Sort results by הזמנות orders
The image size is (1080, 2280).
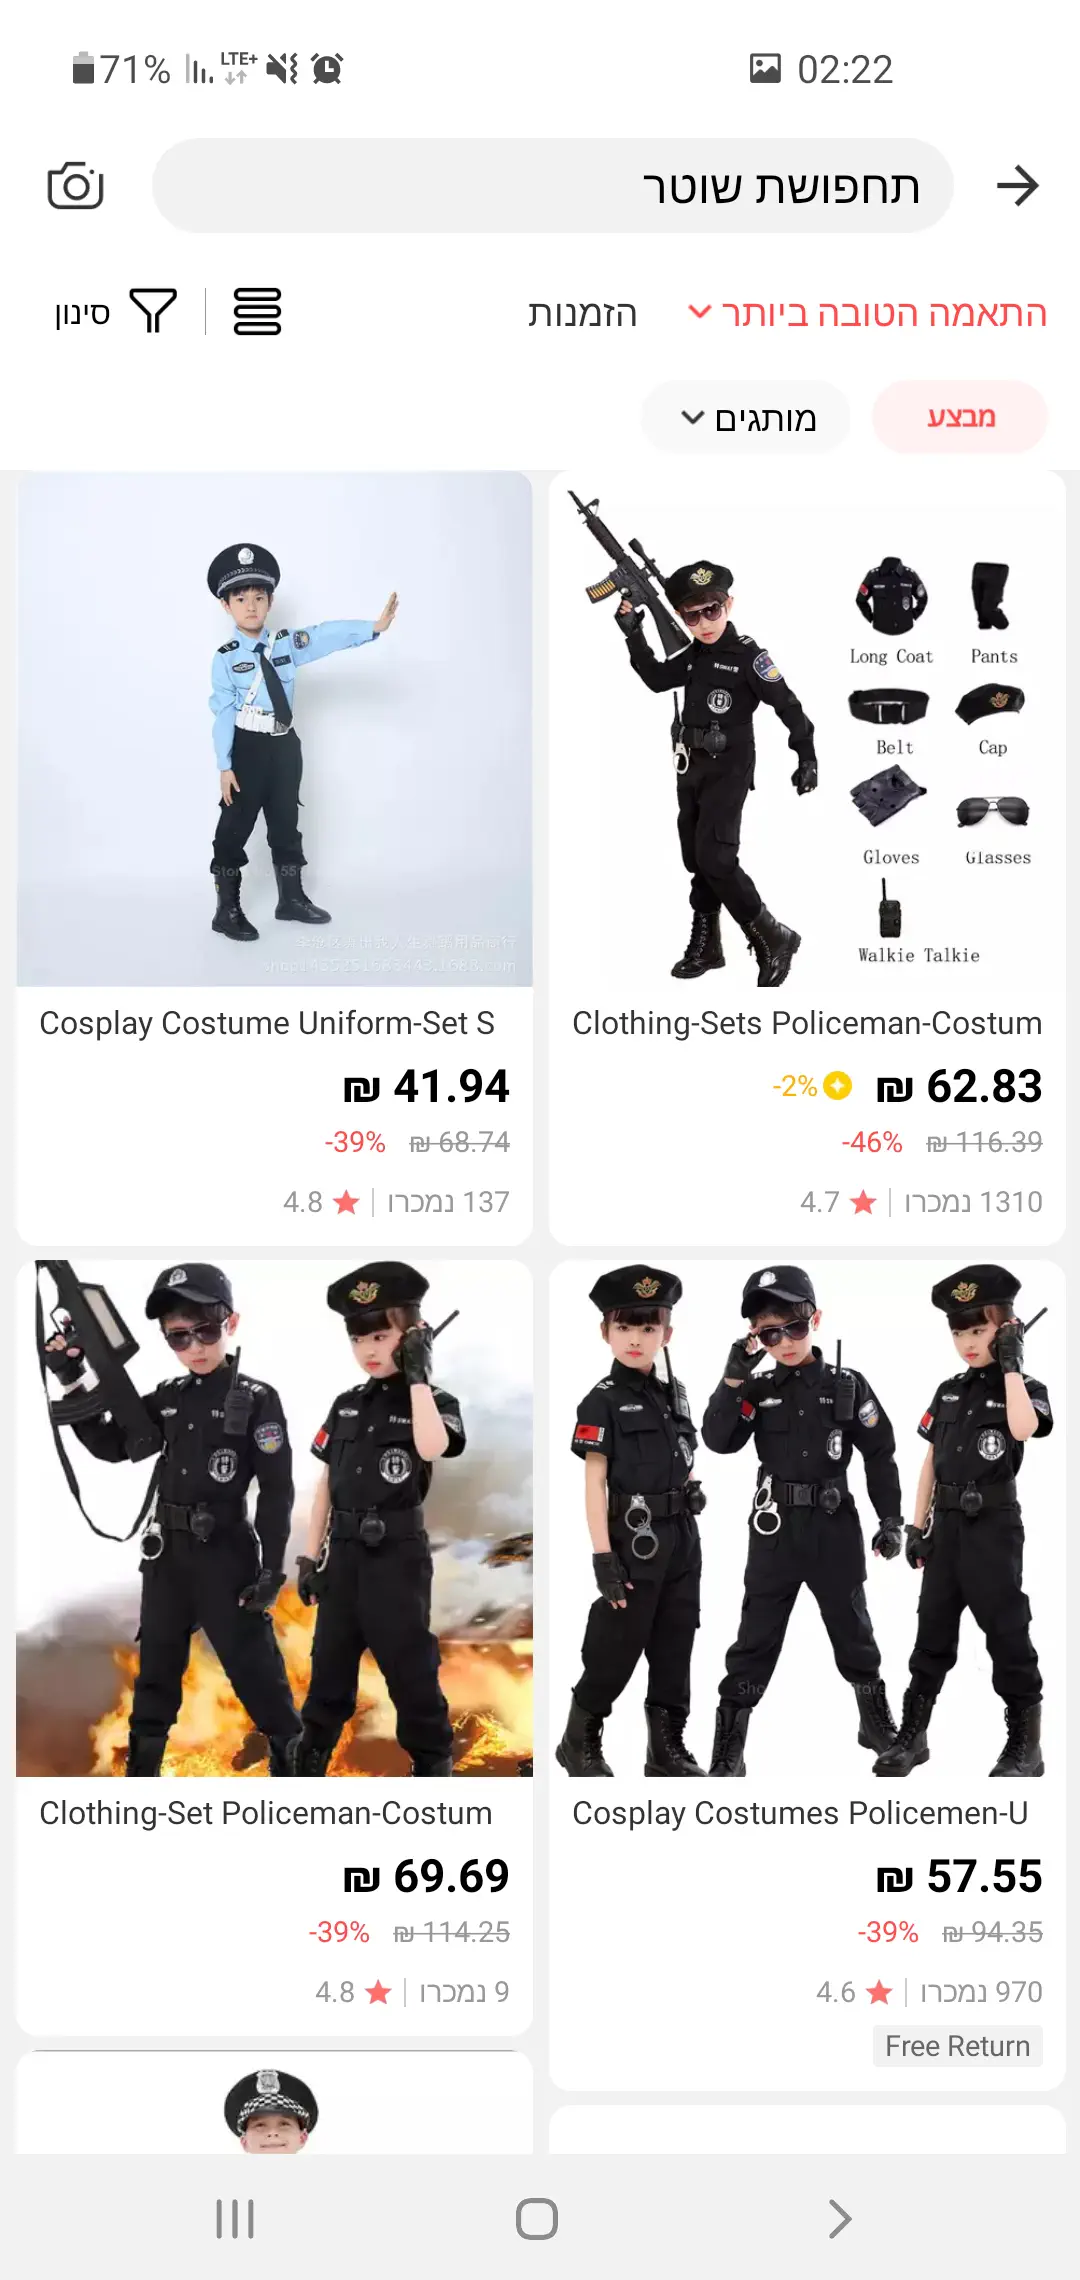[582, 313]
